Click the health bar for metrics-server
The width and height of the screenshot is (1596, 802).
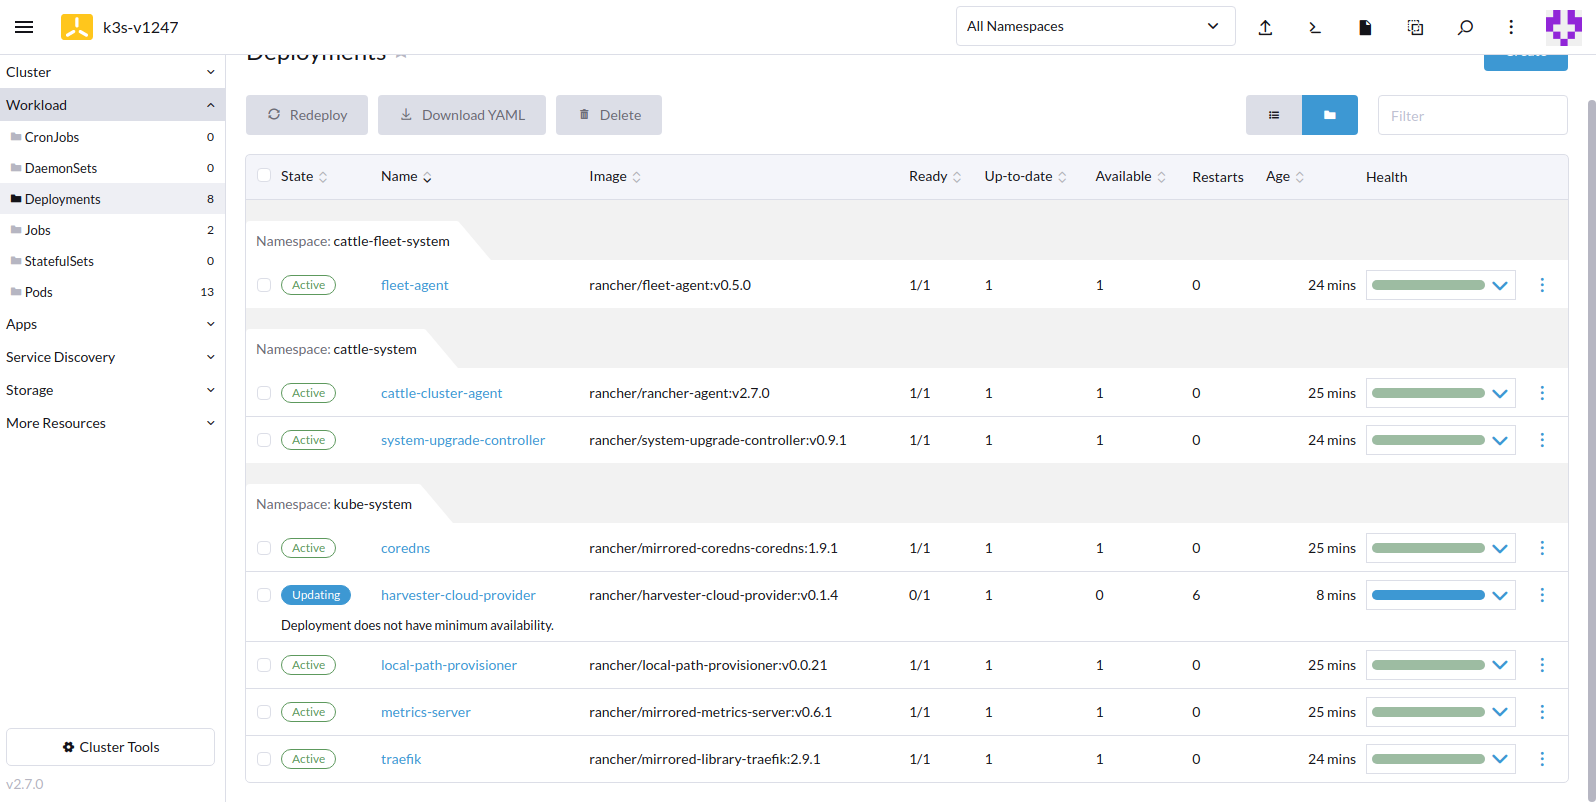(1428, 712)
